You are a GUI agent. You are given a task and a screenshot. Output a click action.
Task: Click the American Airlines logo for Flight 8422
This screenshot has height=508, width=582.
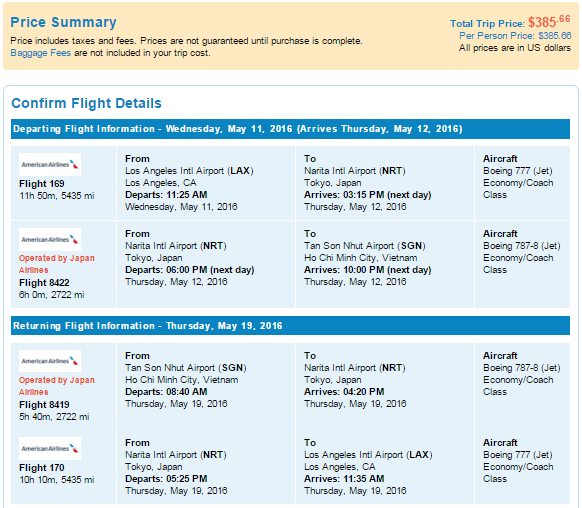pos(50,239)
